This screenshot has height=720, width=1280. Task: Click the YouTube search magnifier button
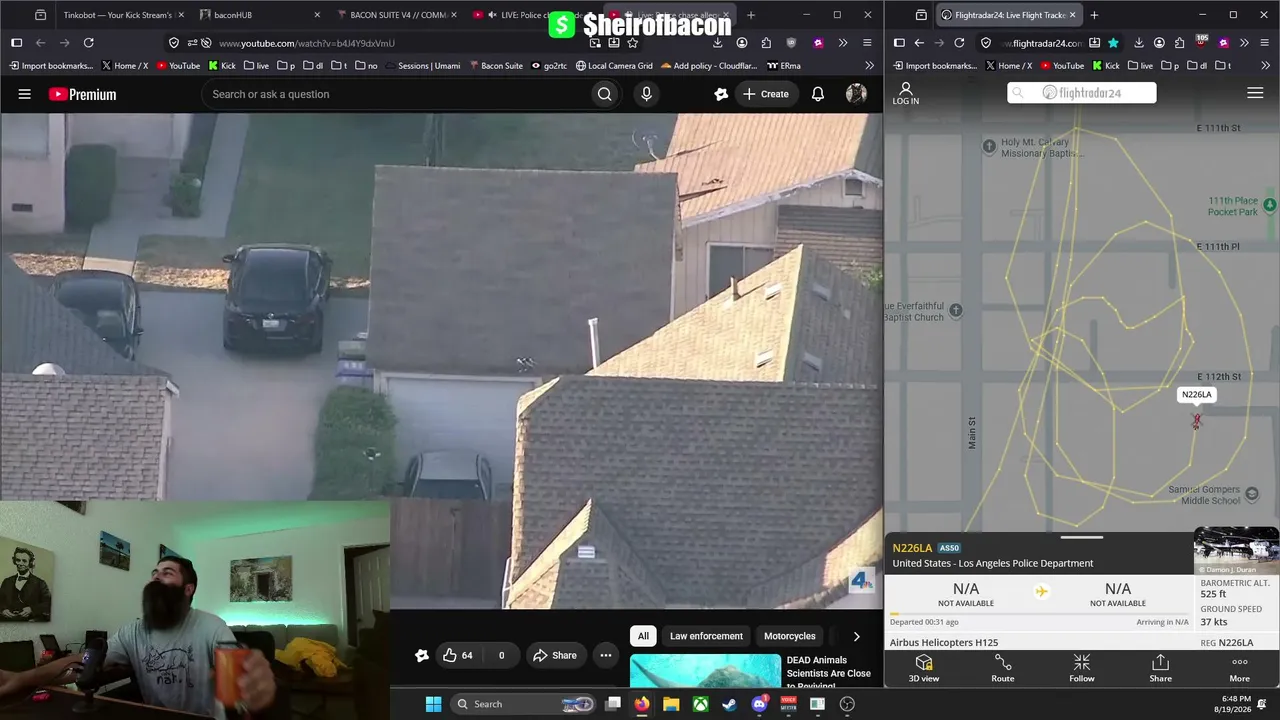tap(605, 94)
